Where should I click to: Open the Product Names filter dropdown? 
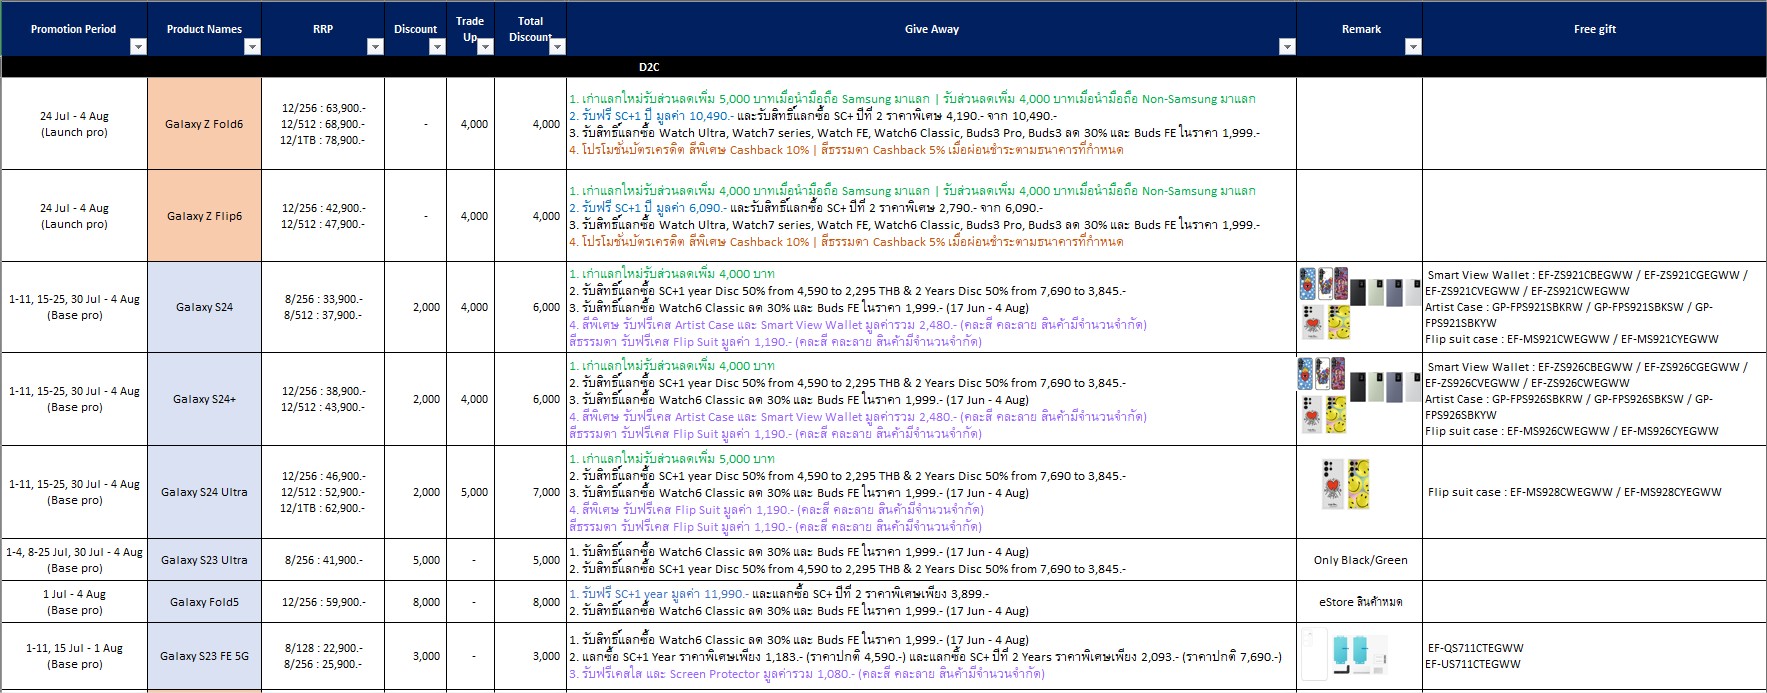pos(252,46)
